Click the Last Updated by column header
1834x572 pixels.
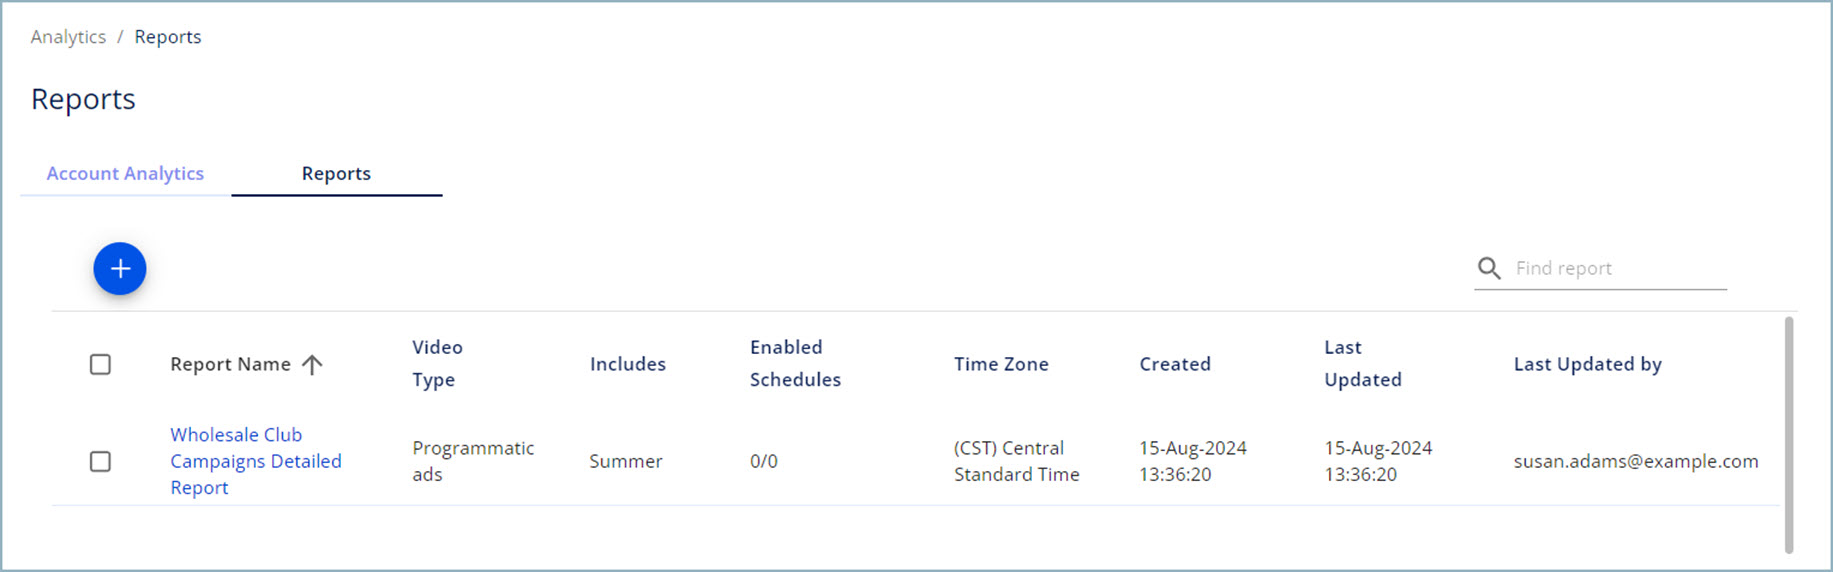1587,364
